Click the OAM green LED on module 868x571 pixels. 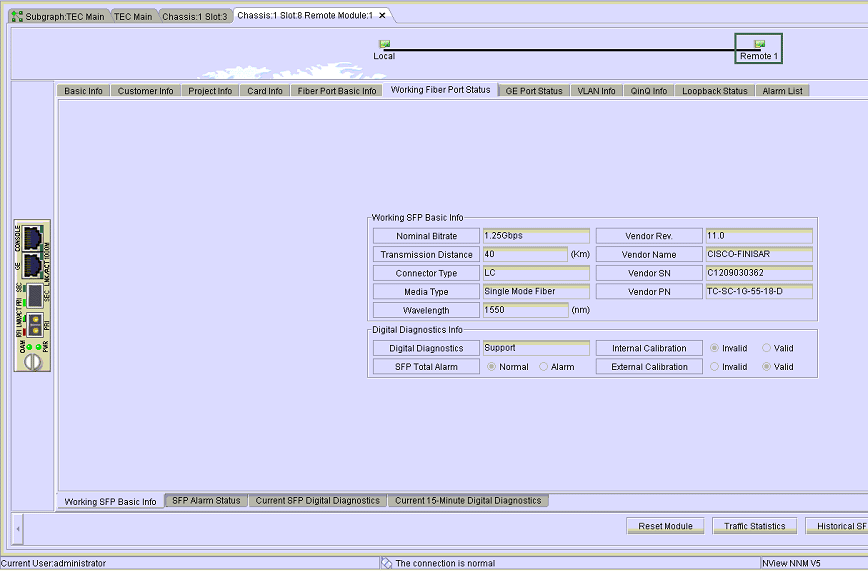pyautogui.click(x=29, y=347)
